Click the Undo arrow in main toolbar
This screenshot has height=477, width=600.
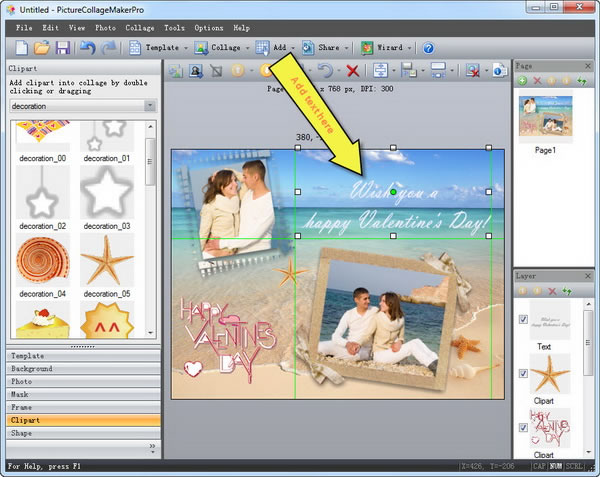(87, 47)
